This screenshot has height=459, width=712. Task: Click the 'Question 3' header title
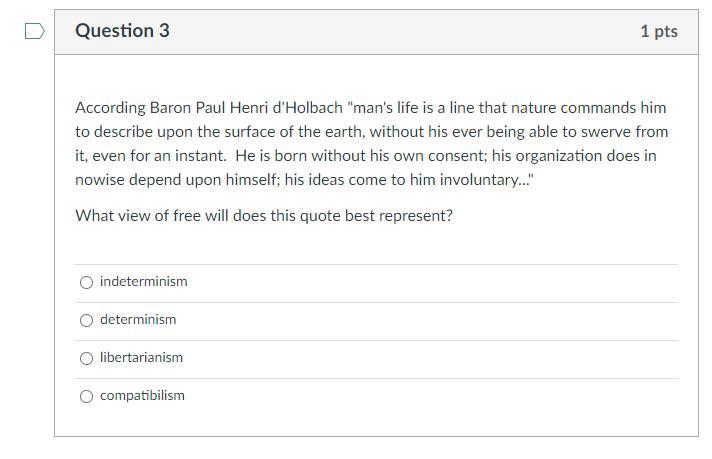point(122,31)
